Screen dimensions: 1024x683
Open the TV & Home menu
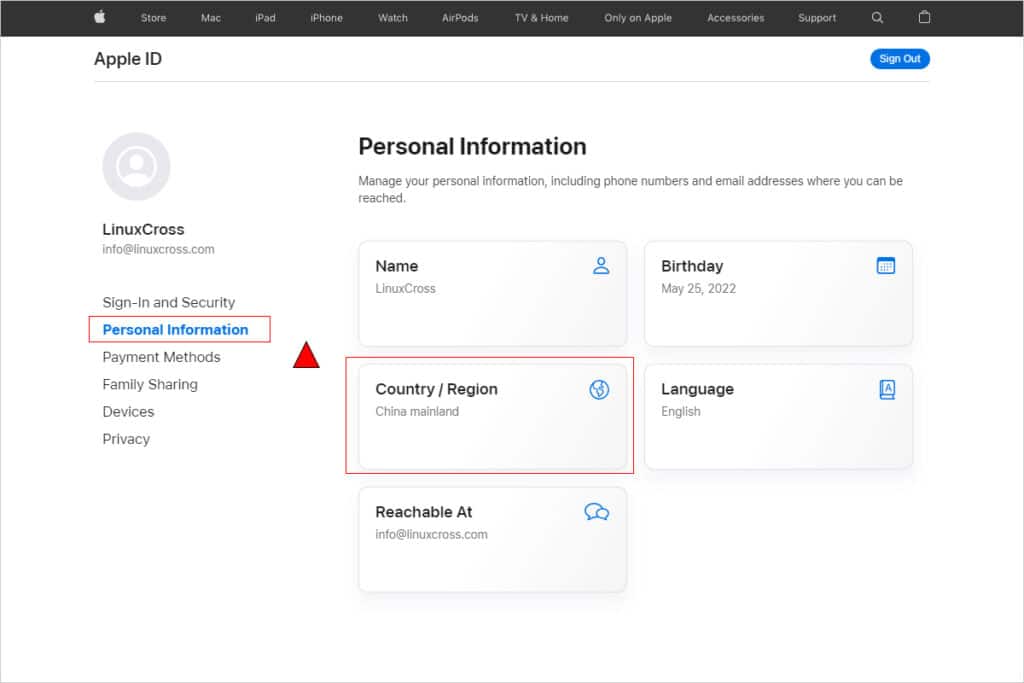pyautogui.click(x=541, y=18)
